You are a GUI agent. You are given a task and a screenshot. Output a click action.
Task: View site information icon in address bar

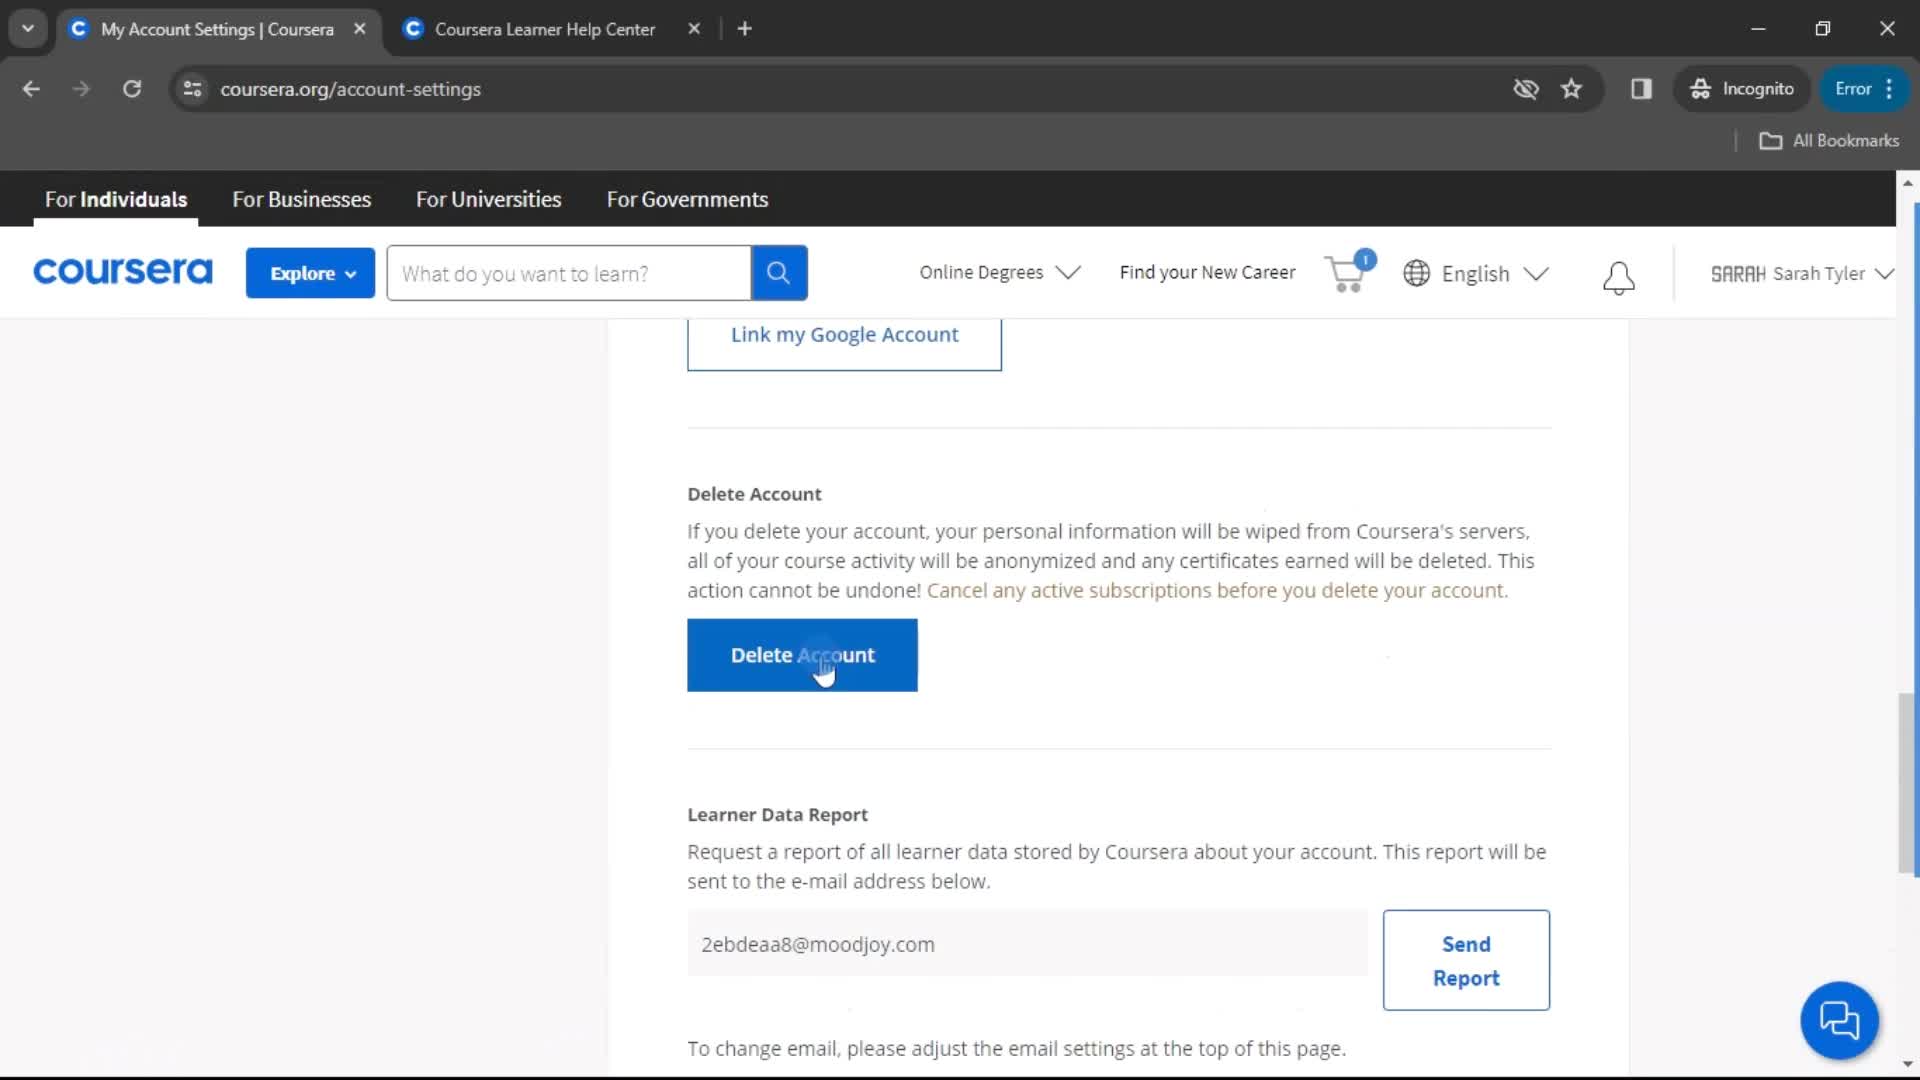click(193, 89)
